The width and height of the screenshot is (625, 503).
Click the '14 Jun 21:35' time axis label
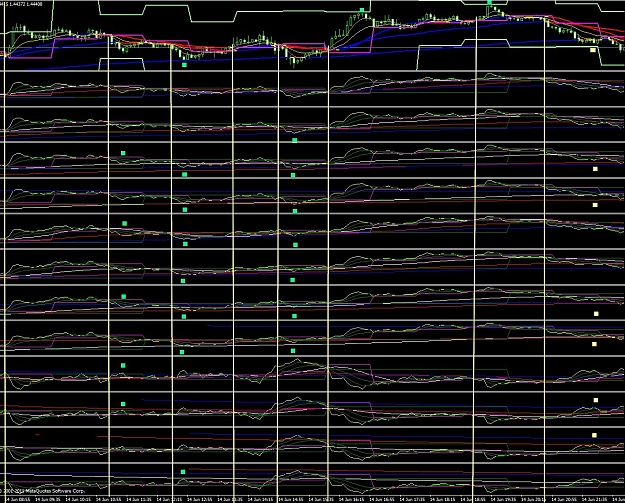[595, 499]
